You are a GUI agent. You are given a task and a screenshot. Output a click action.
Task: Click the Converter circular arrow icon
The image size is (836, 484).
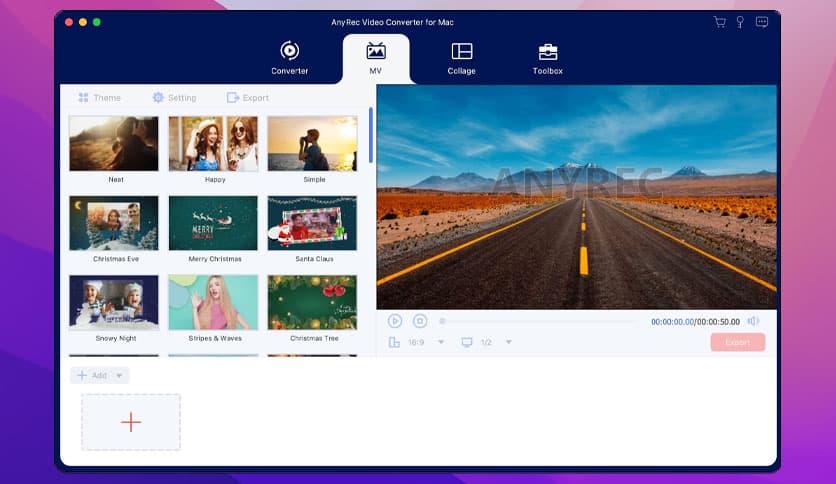click(x=290, y=51)
